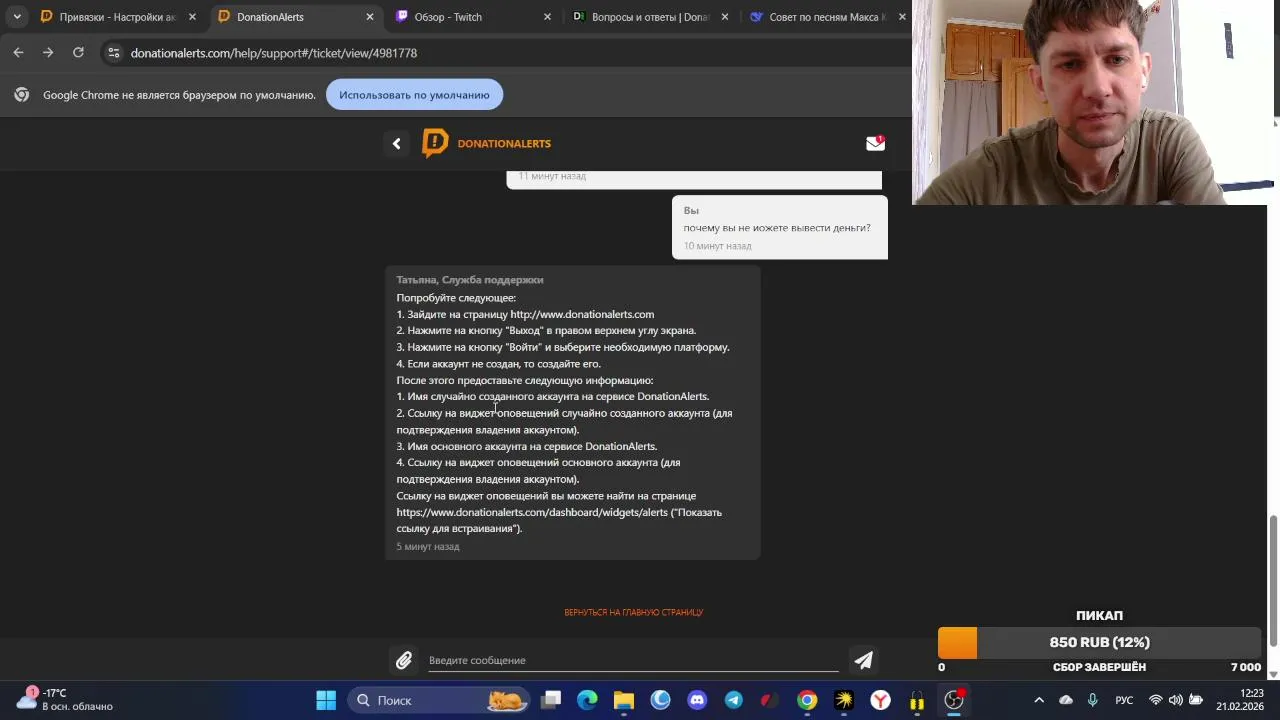Attach a file with the paperclip icon

click(x=404, y=660)
